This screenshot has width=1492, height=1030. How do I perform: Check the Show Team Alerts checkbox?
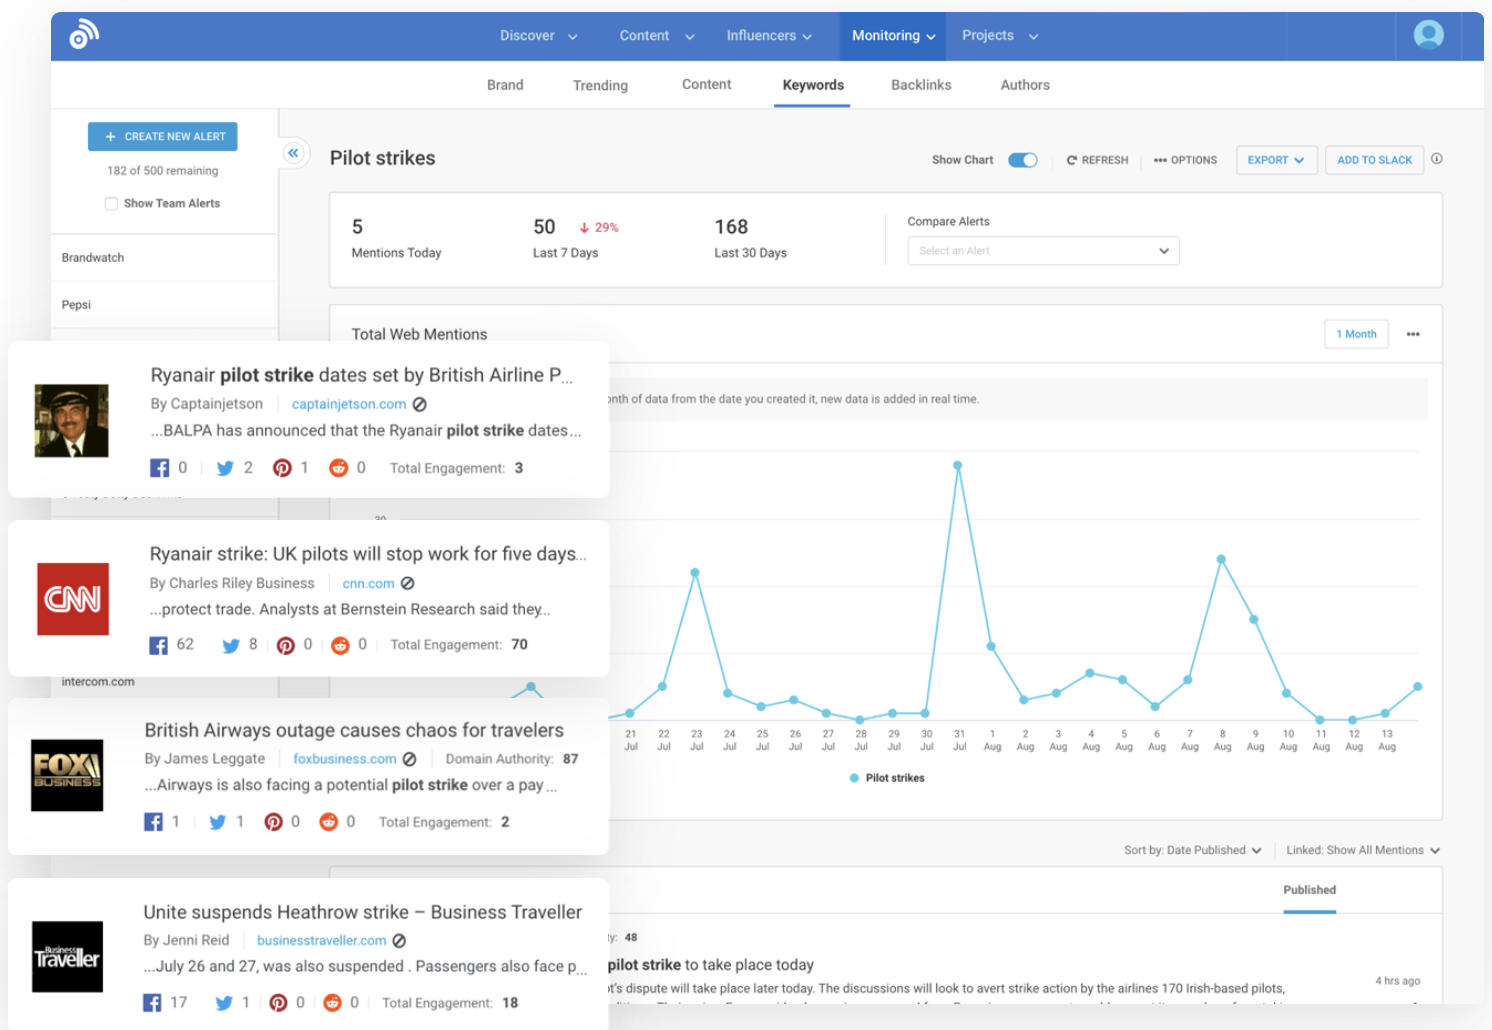[112, 203]
